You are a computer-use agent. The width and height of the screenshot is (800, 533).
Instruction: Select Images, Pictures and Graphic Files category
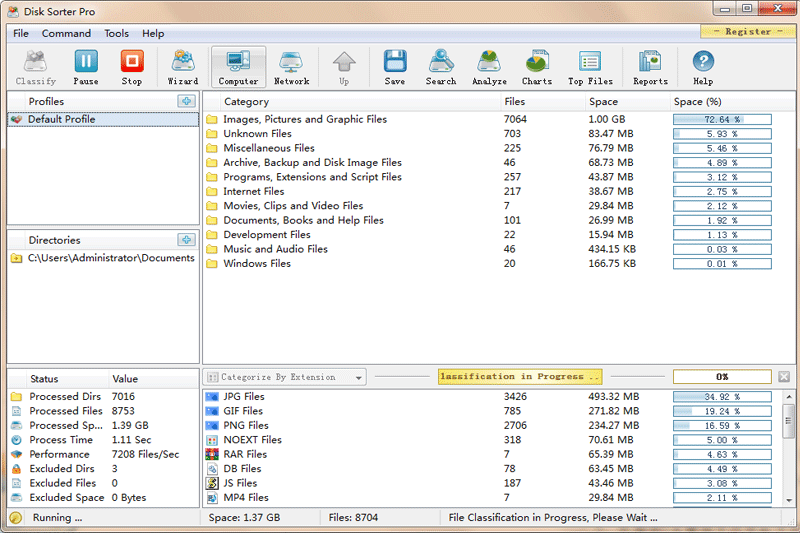(x=305, y=120)
